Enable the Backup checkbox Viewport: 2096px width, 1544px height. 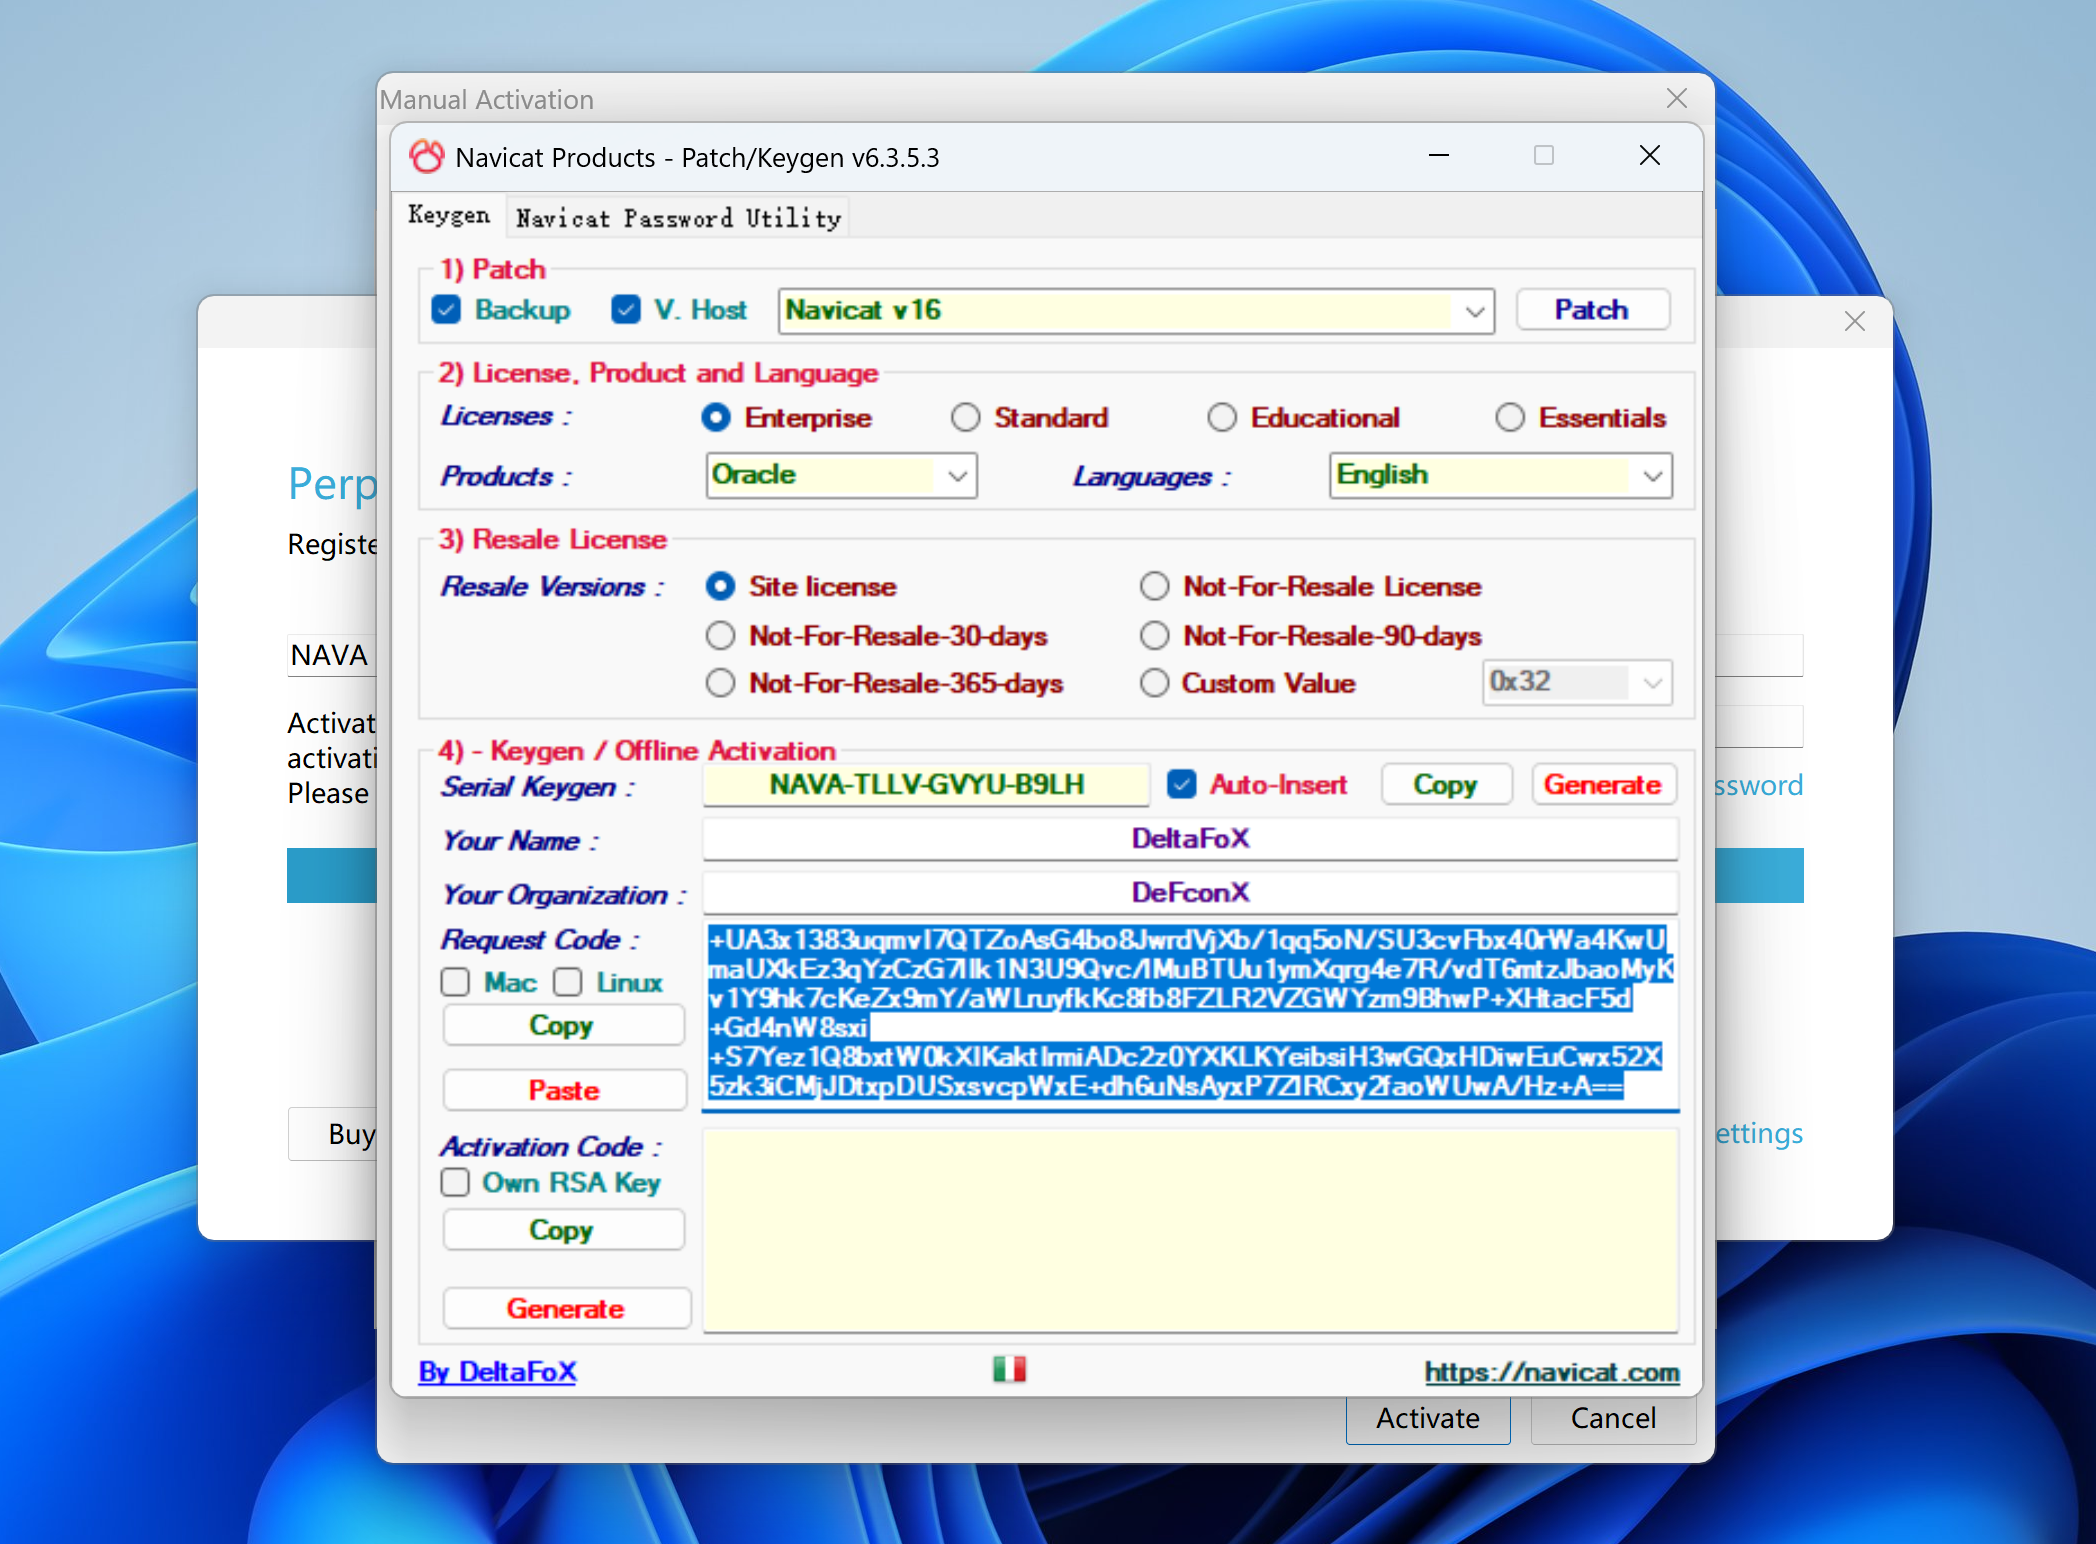pos(446,310)
